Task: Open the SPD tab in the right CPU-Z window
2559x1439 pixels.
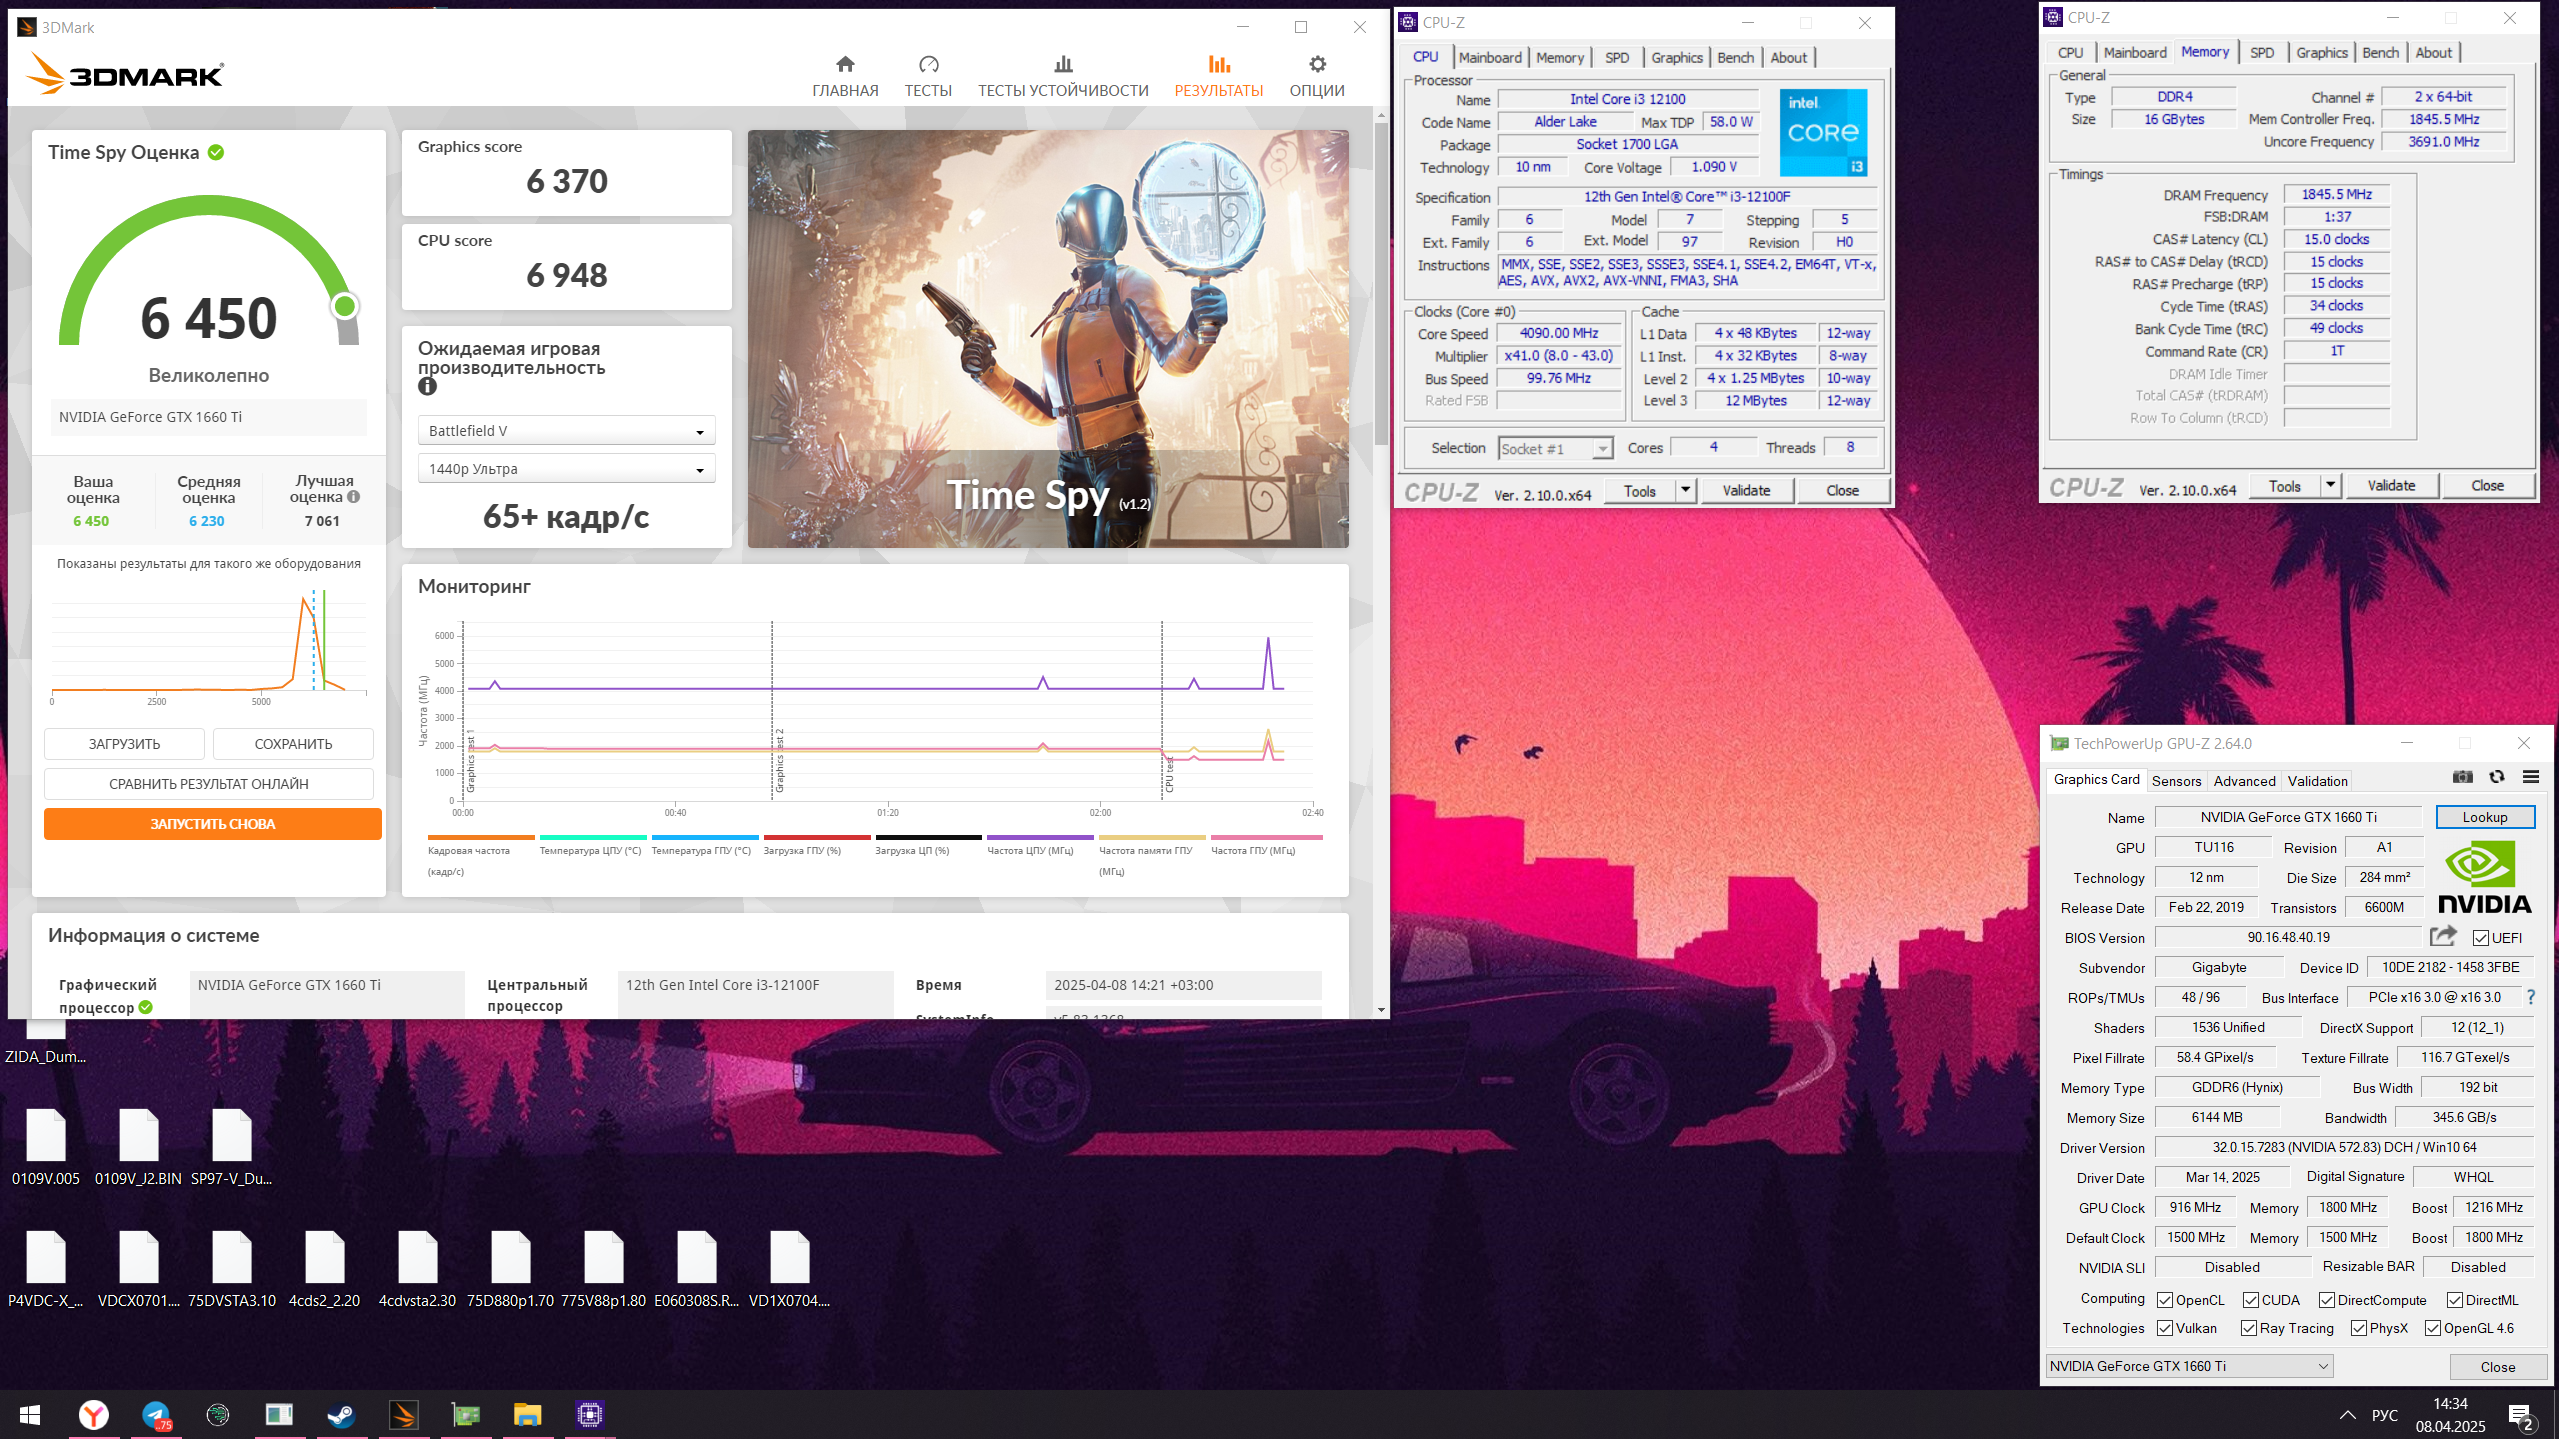Action: tap(2261, 52)
